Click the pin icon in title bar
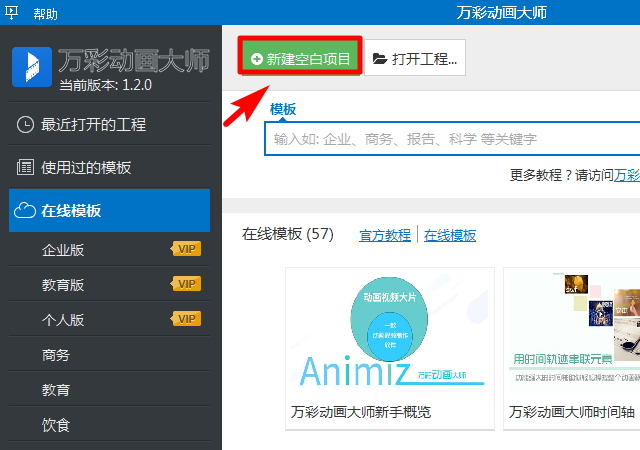The height and width of the screenshot is (450, 640). click(x=11, y=12)
